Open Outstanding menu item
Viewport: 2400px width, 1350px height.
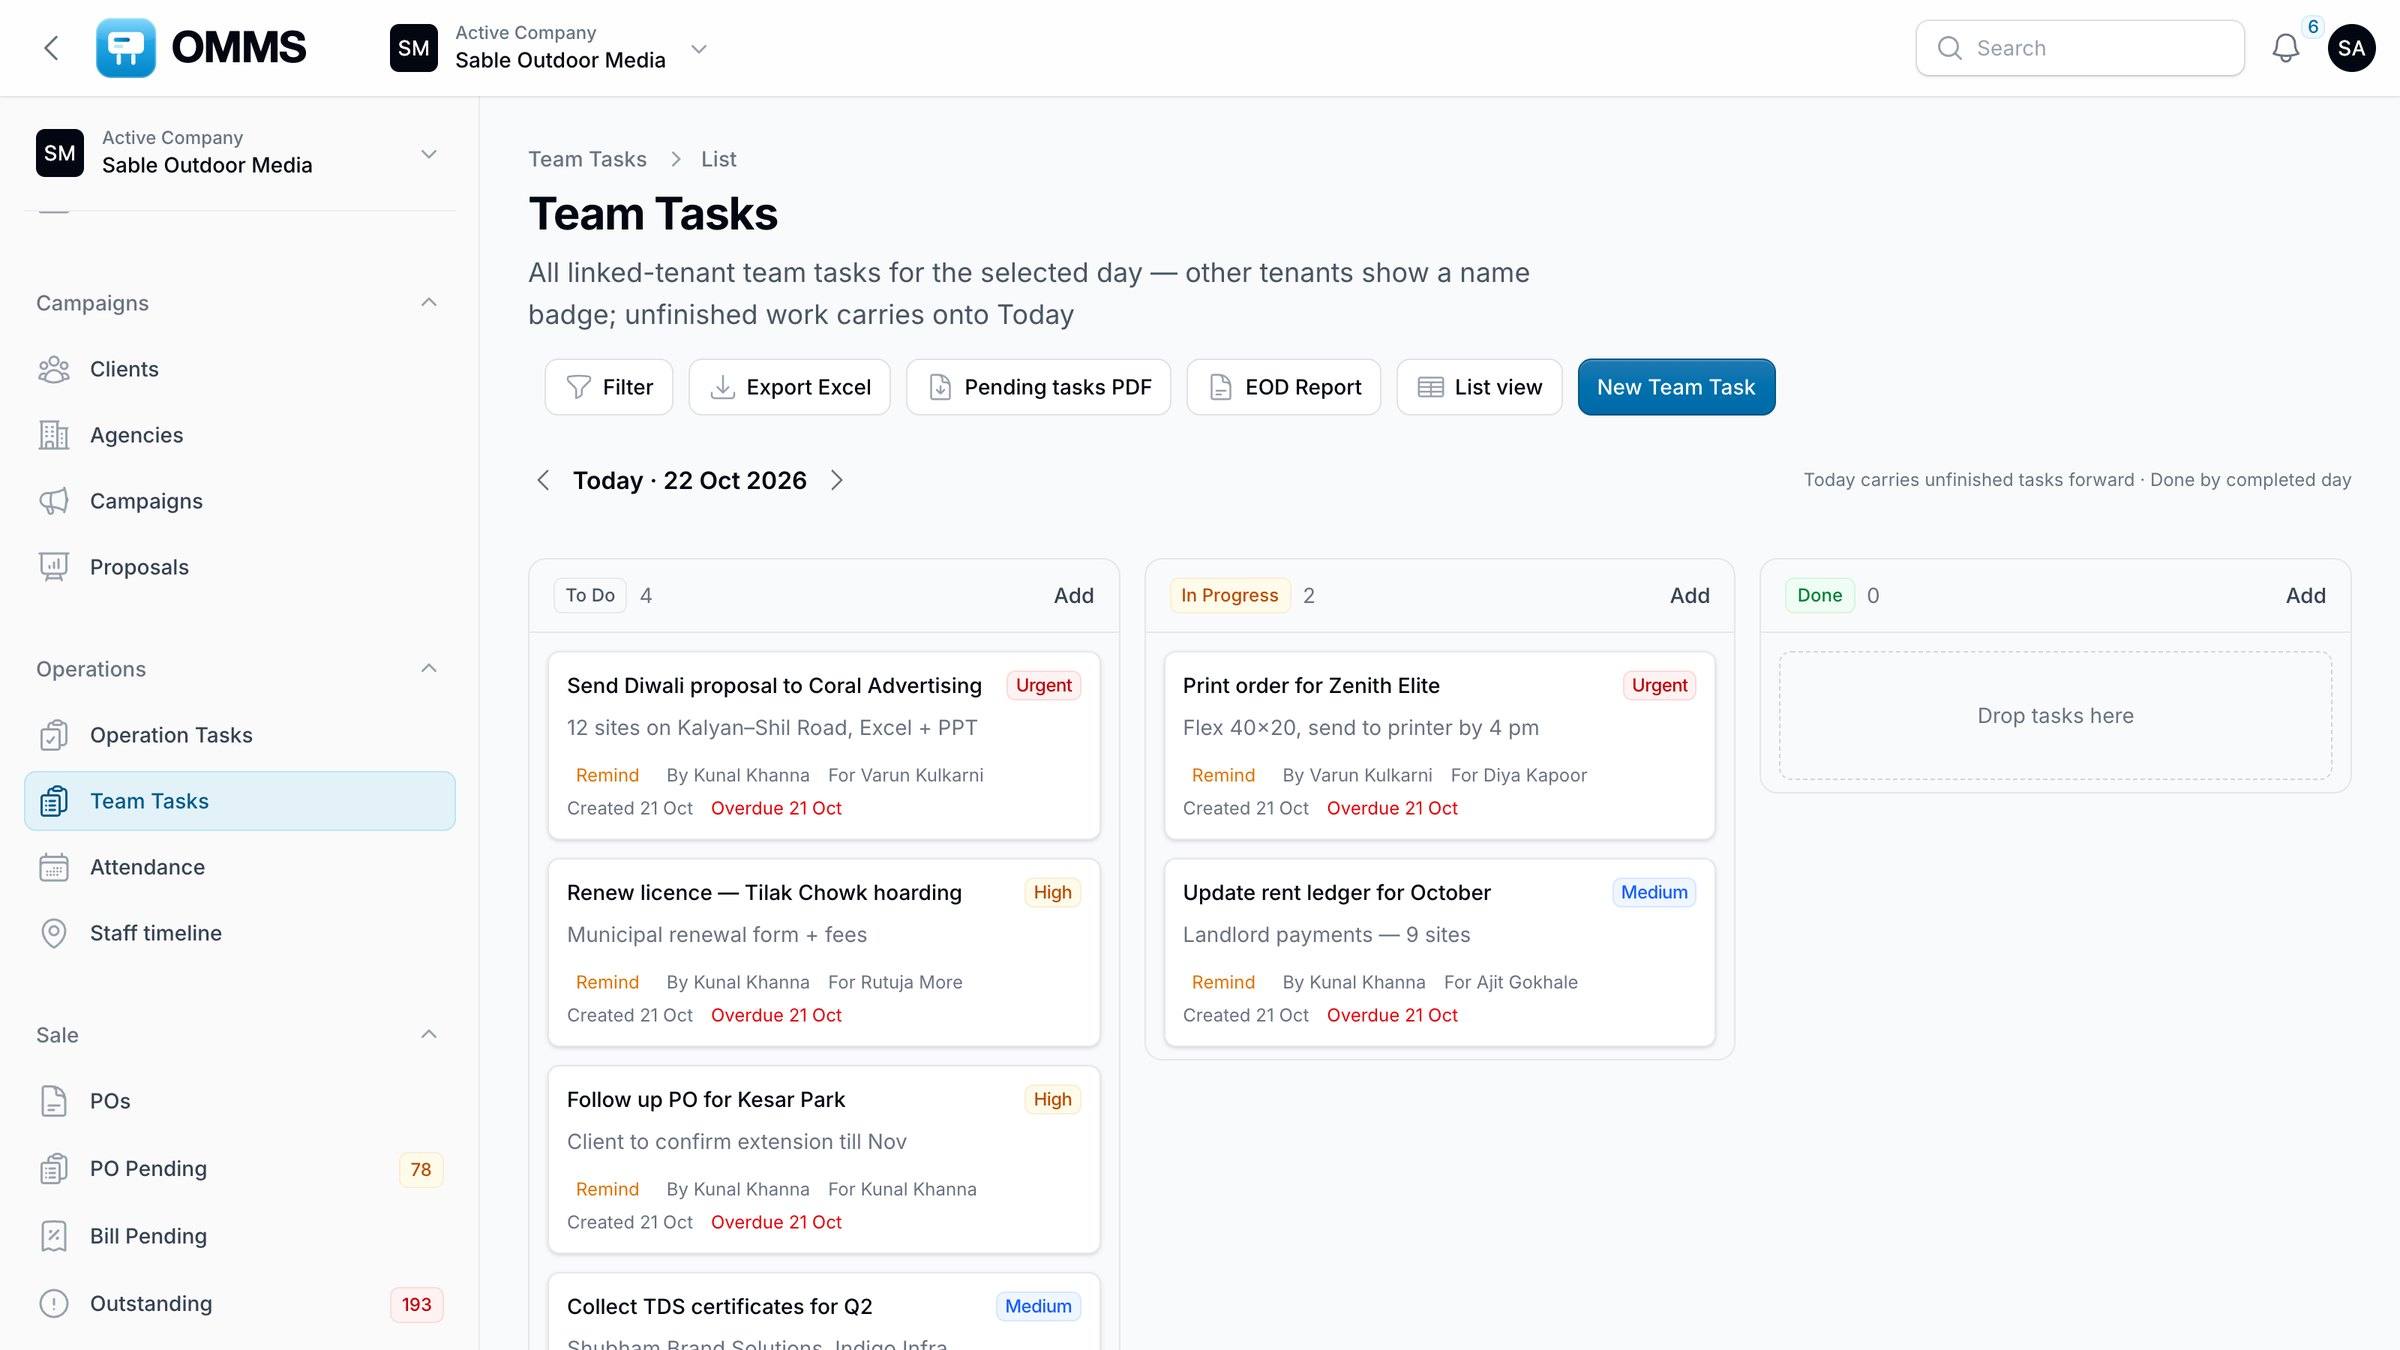click(240, 1304)
